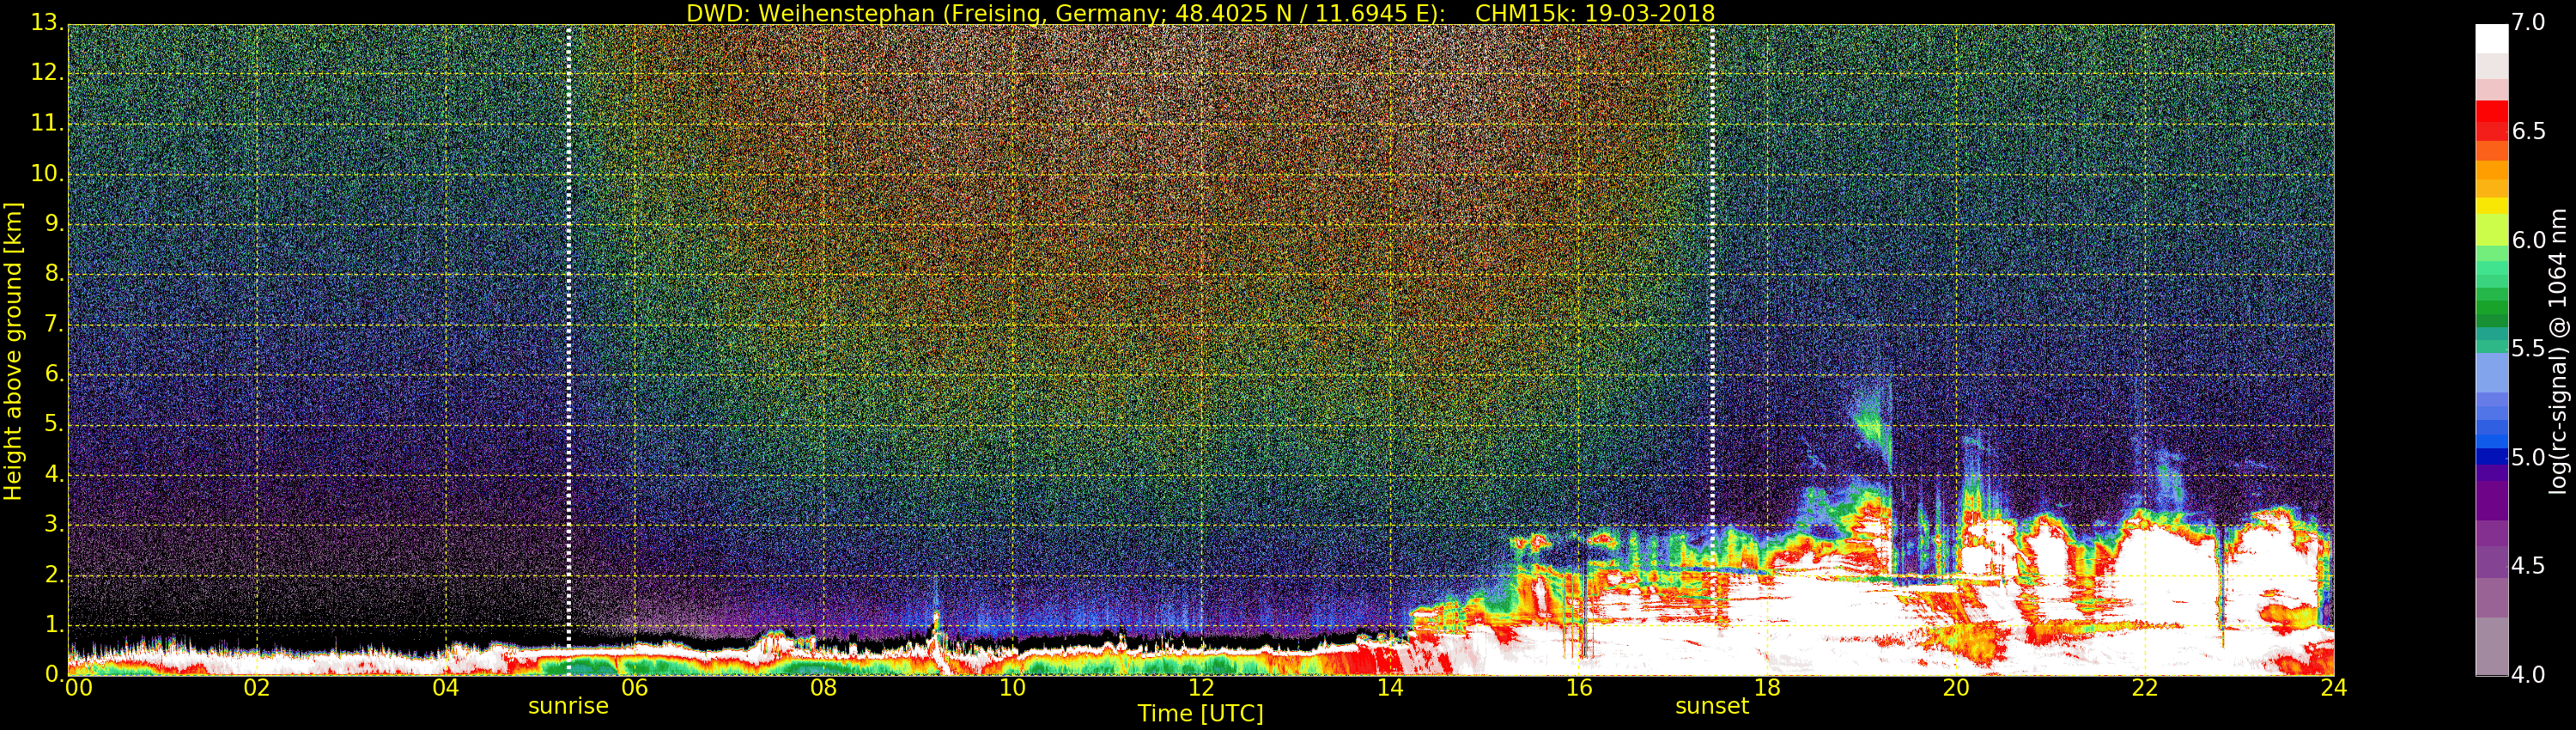Click the height axis tick 5.
The width and height of the screenshot is (2576, 730).
tap(53, 424)
